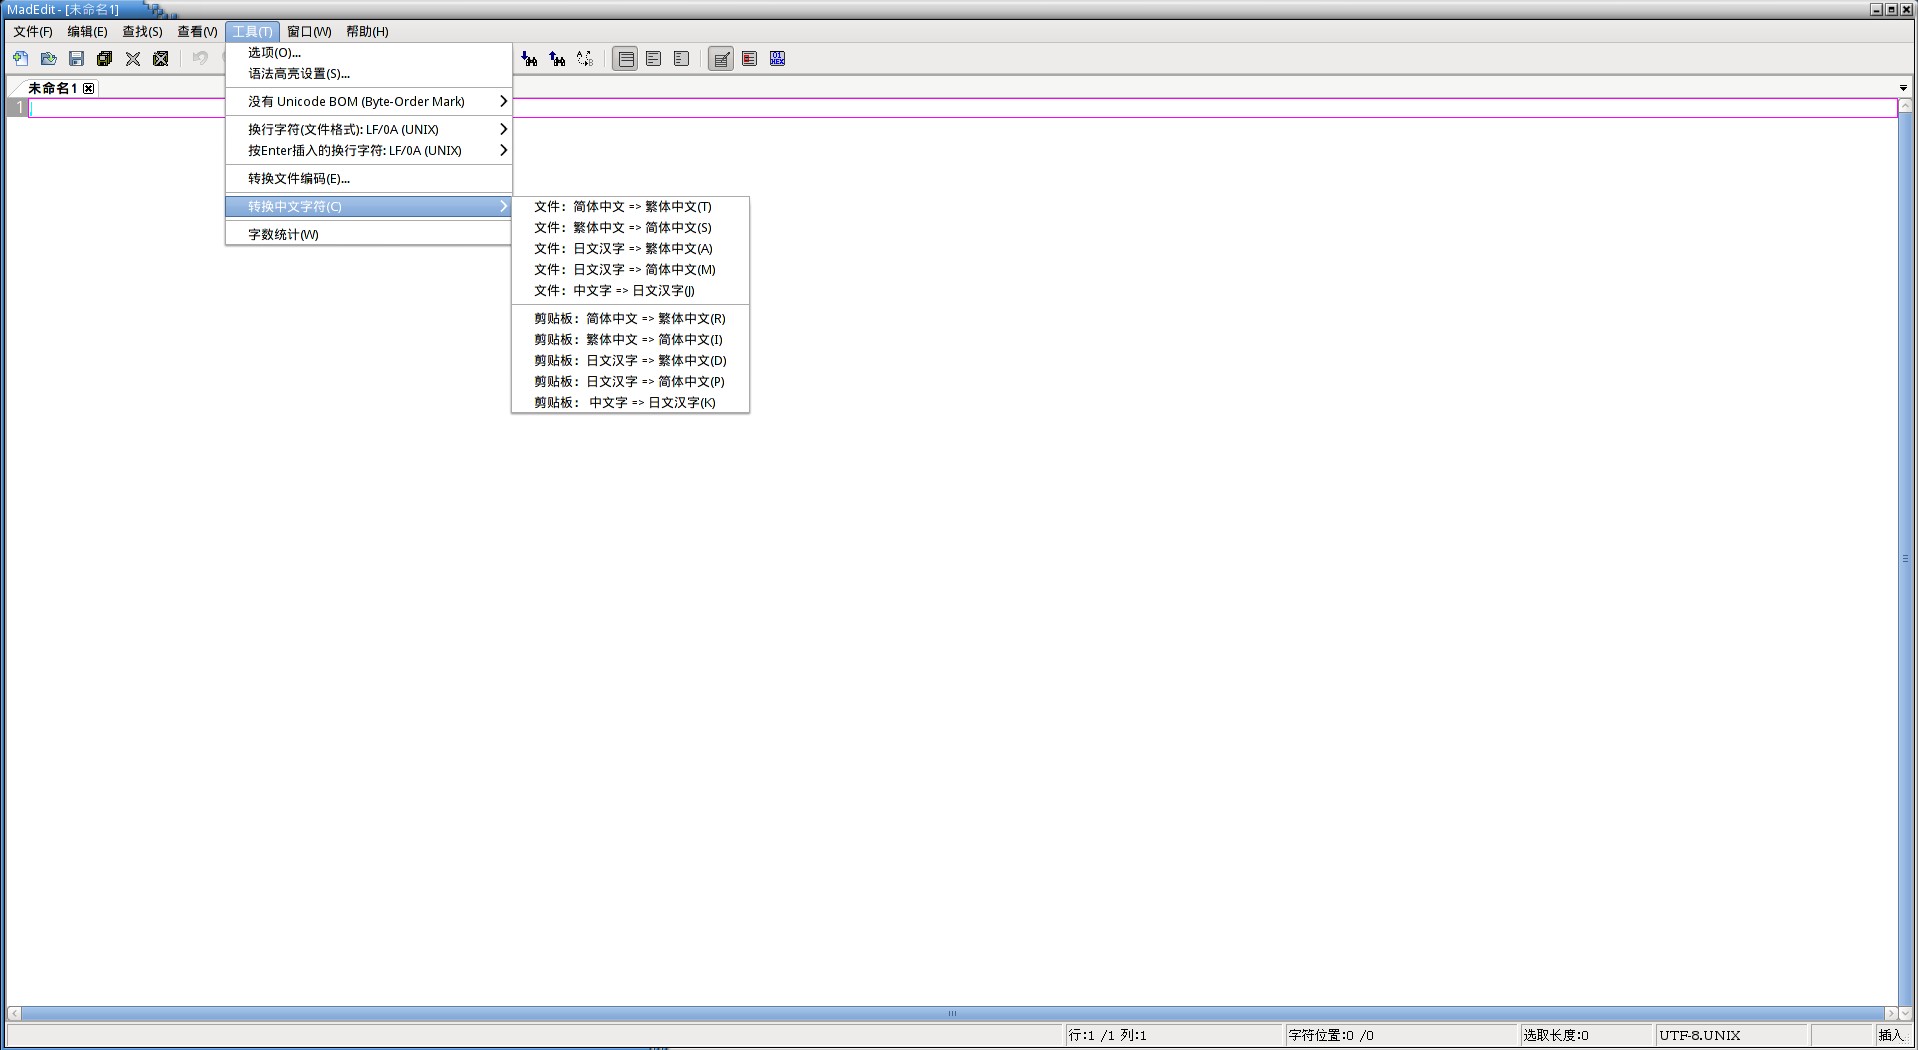Click the vertical scrollbar up arrow
The height and width of the screenshot is (1050, 1918).
click(x=1905, y=105)
